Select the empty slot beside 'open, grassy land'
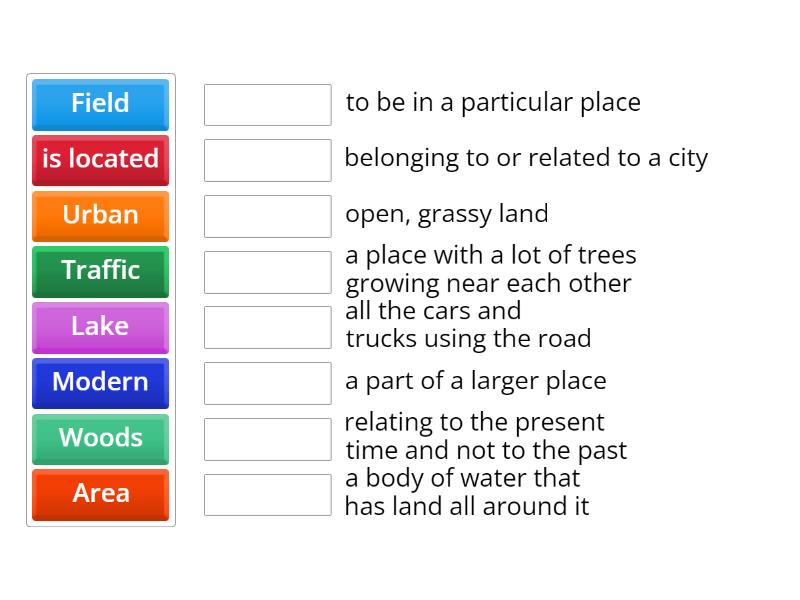 (x=268, y=216)
